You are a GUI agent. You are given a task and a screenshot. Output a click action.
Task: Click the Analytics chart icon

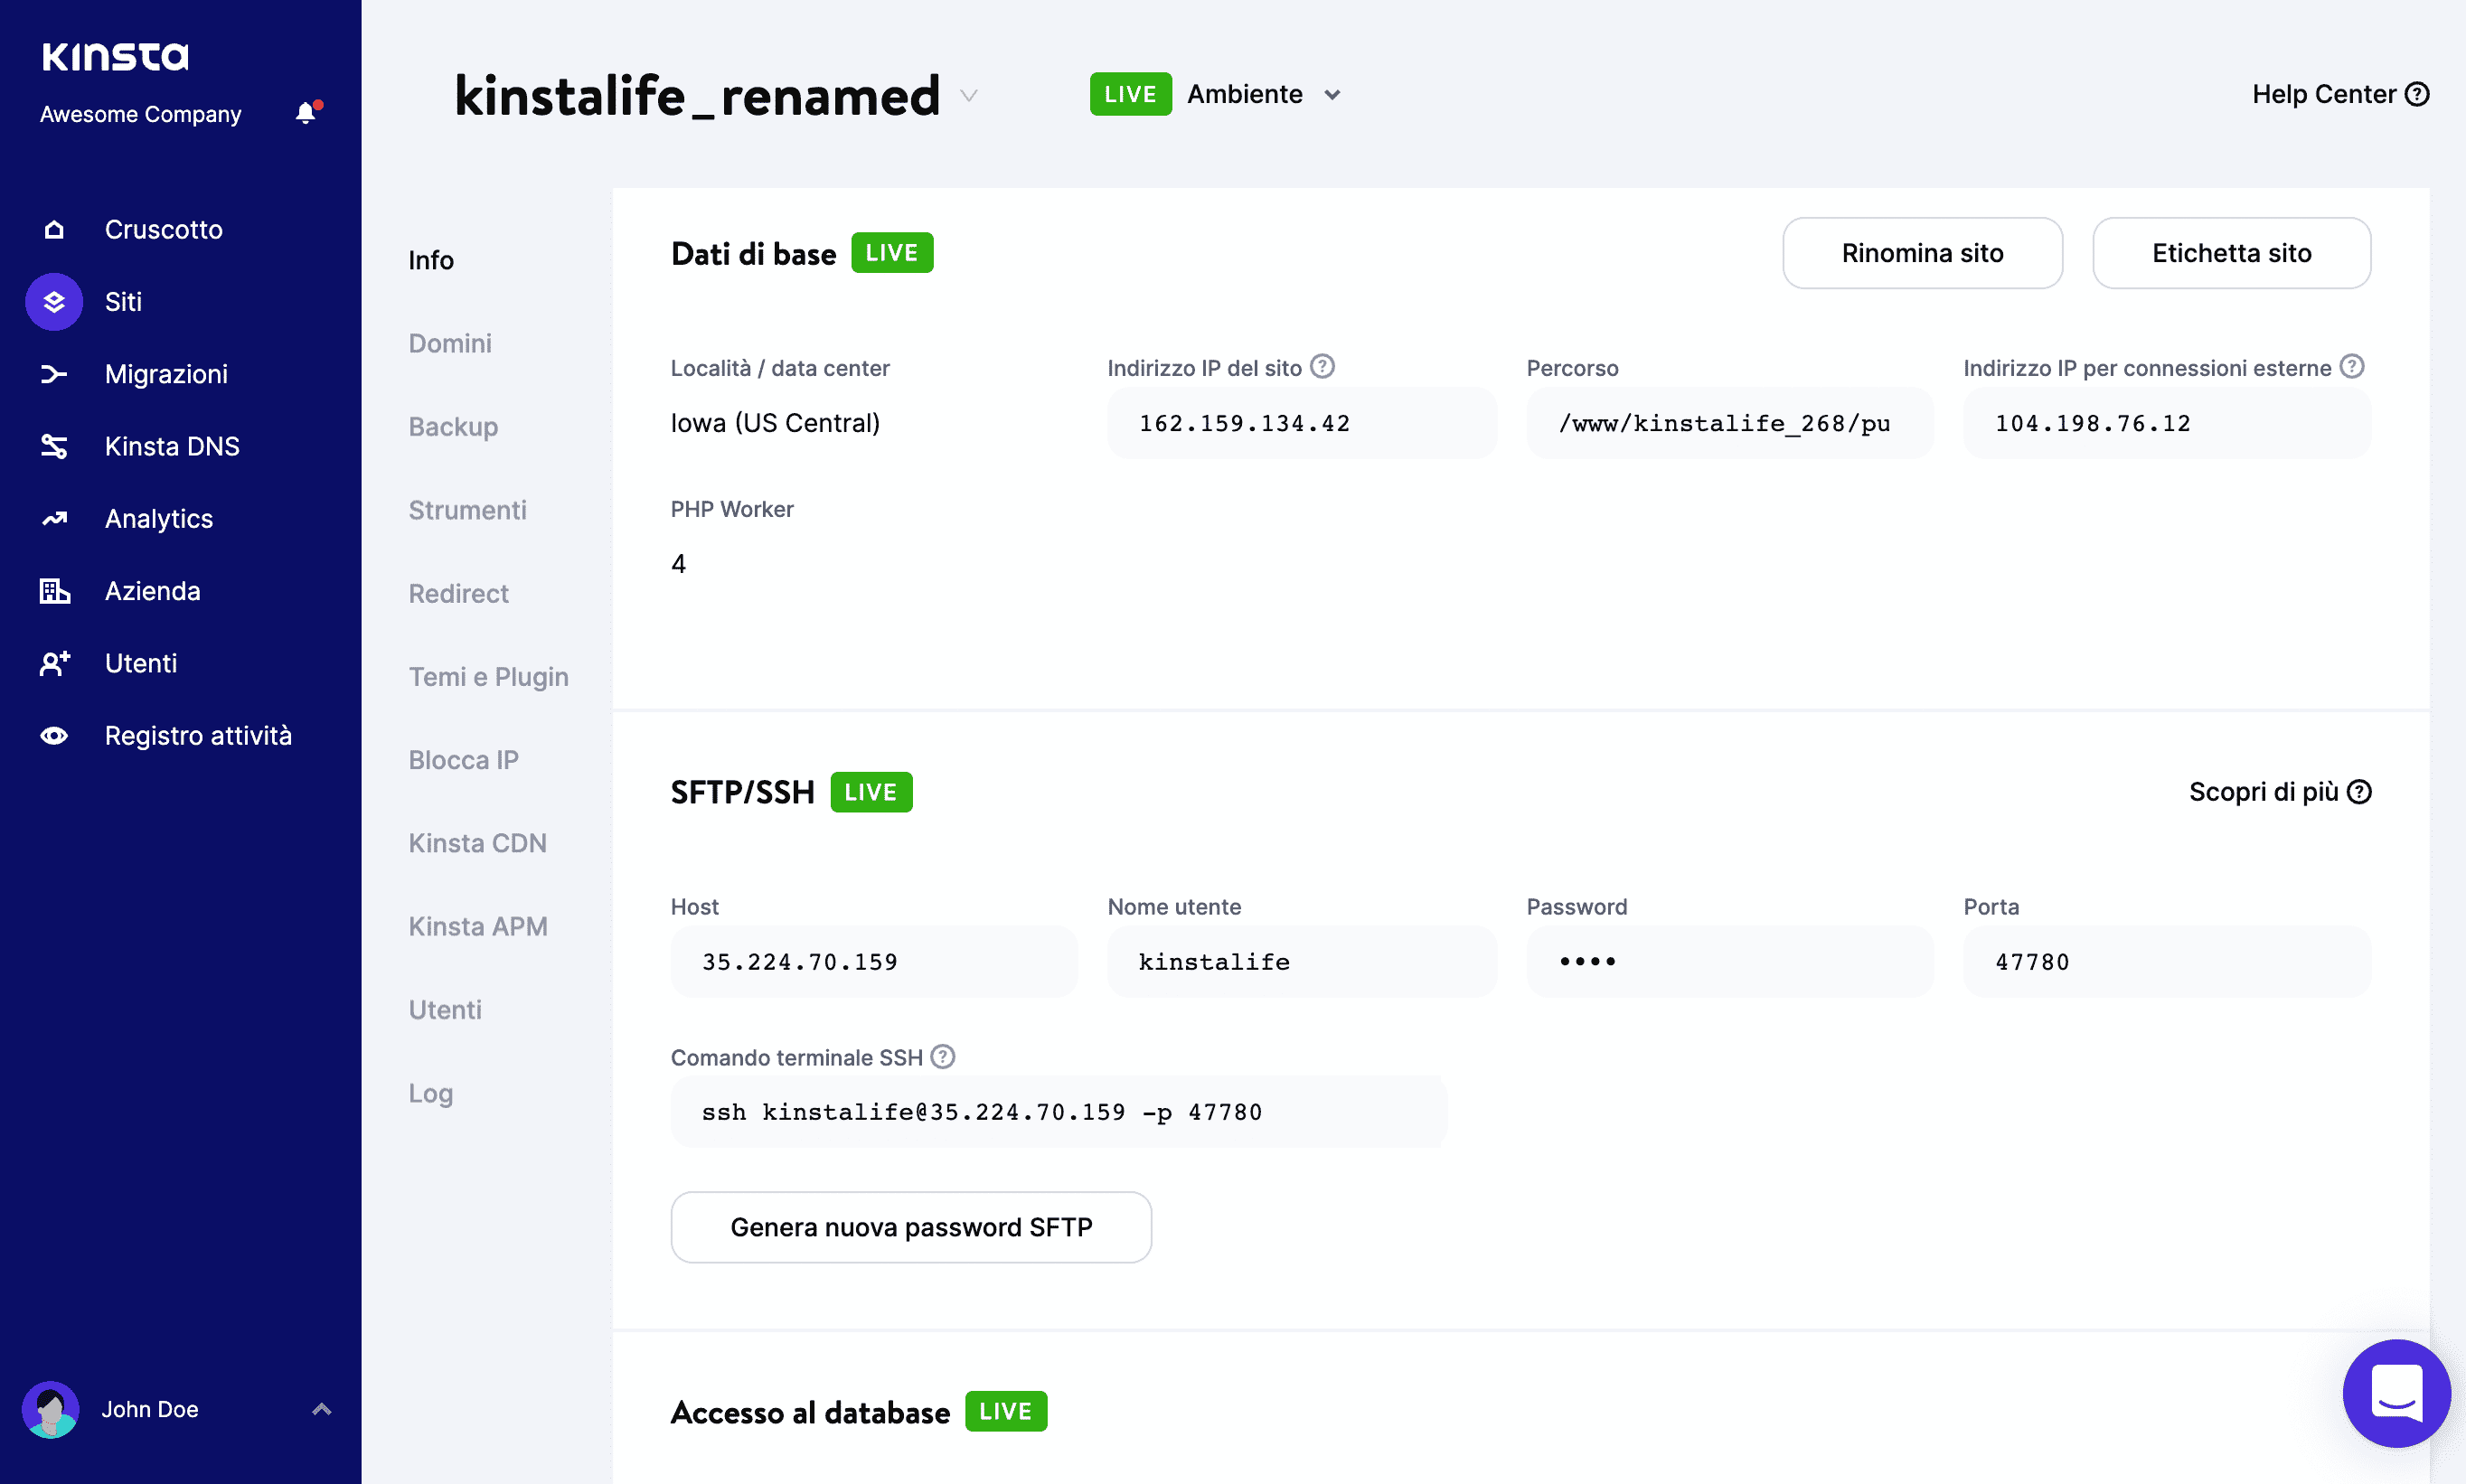54,518
